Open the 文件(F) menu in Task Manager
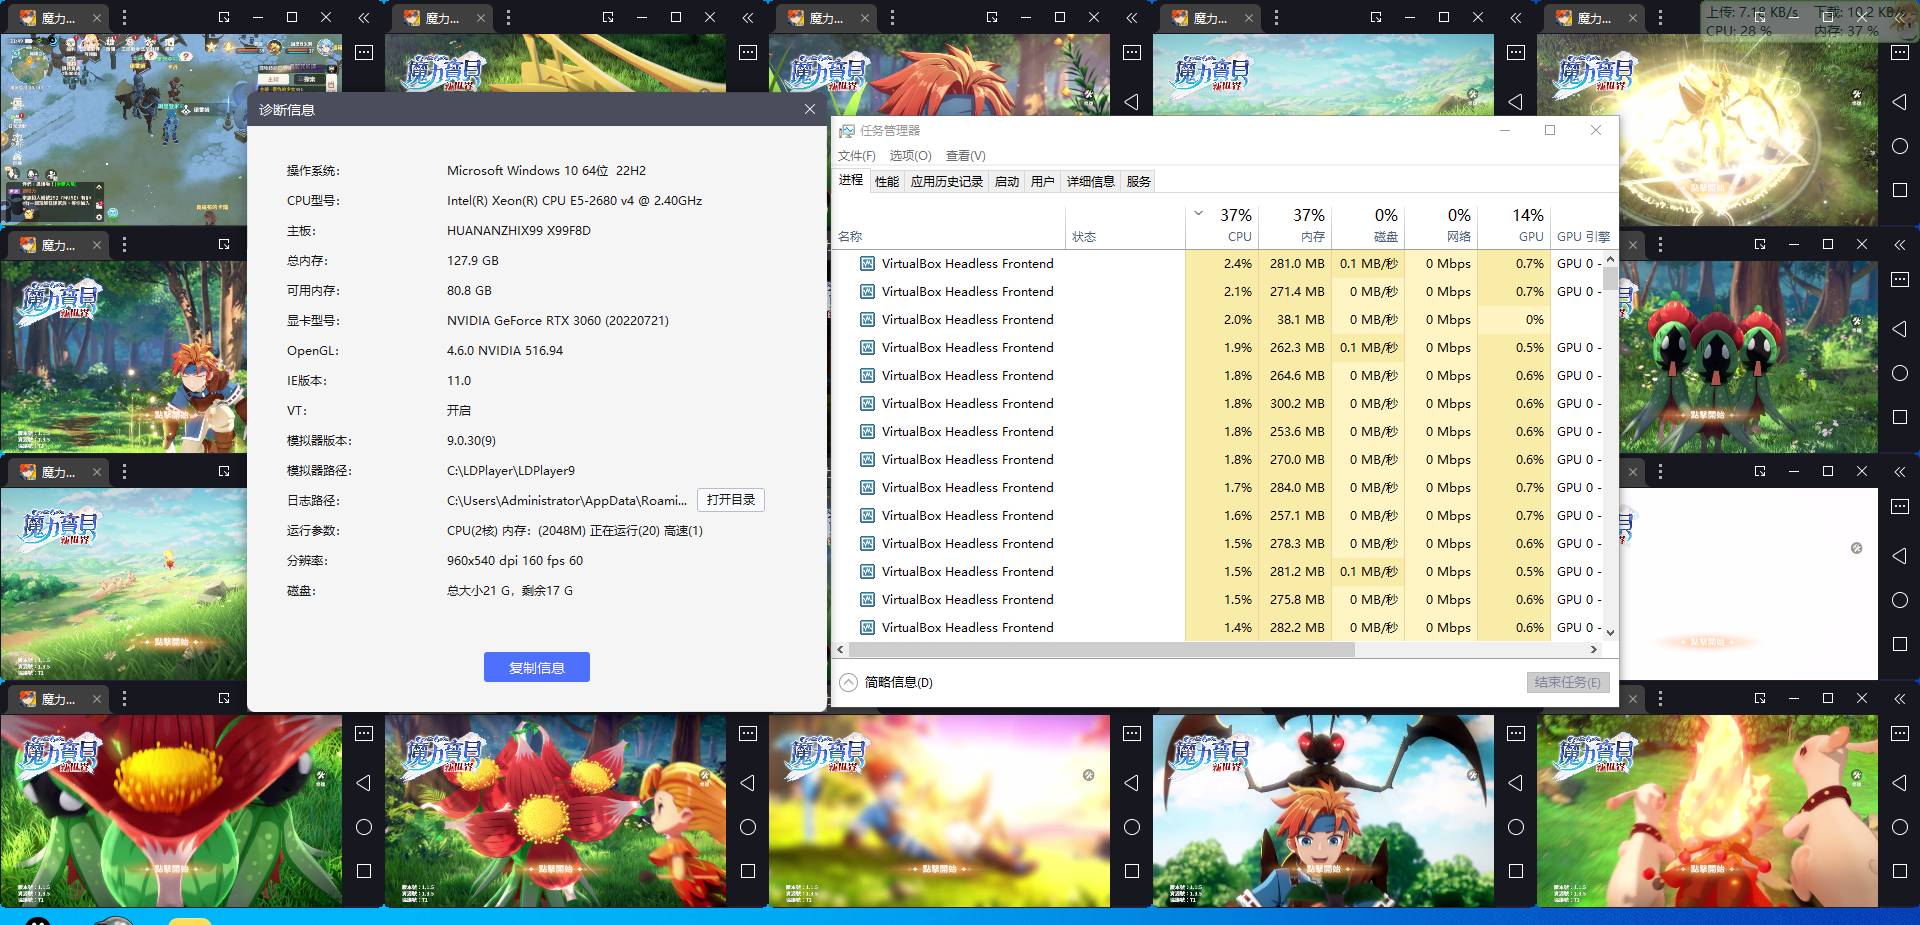The width and height of the screenshot is (1920, 925). pos(856,156)
